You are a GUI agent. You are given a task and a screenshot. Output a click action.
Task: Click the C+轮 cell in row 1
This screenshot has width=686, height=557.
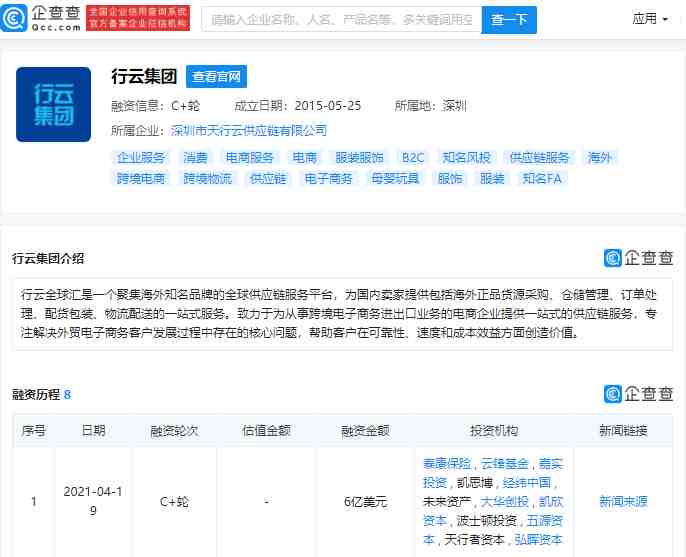(x=174, y=501)
